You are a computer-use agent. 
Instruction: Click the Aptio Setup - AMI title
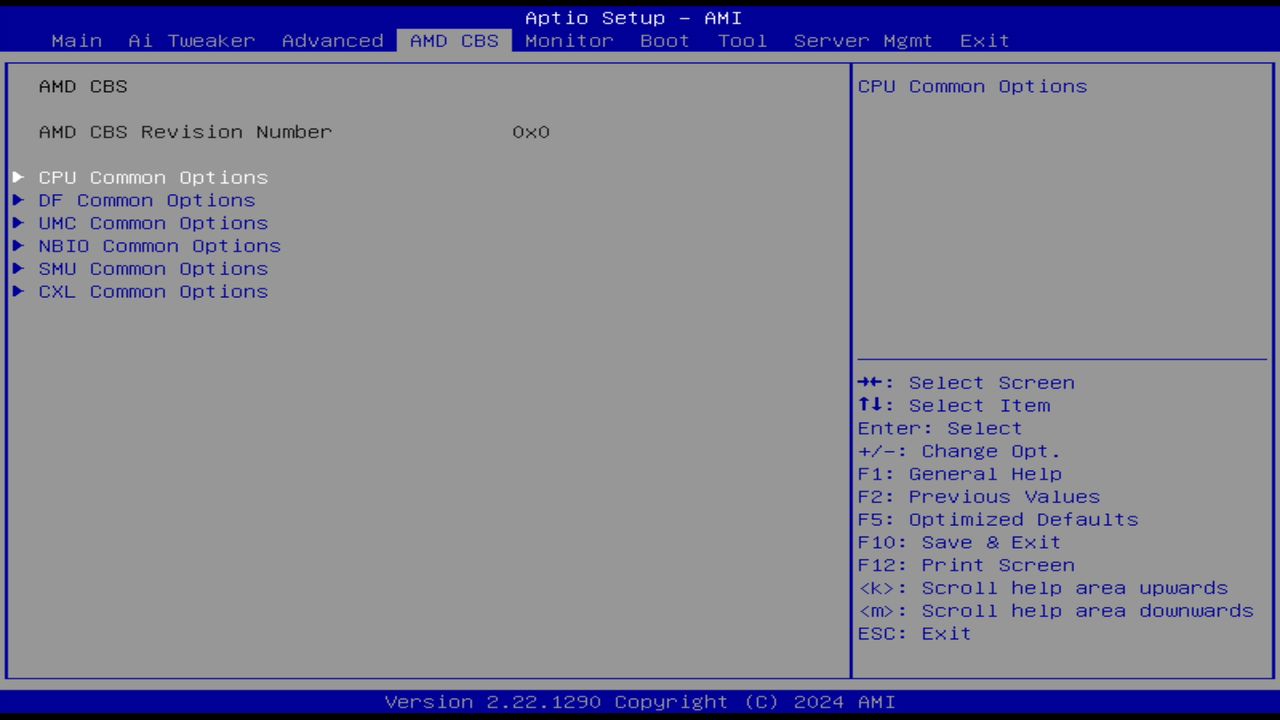(x=633, y=18)
